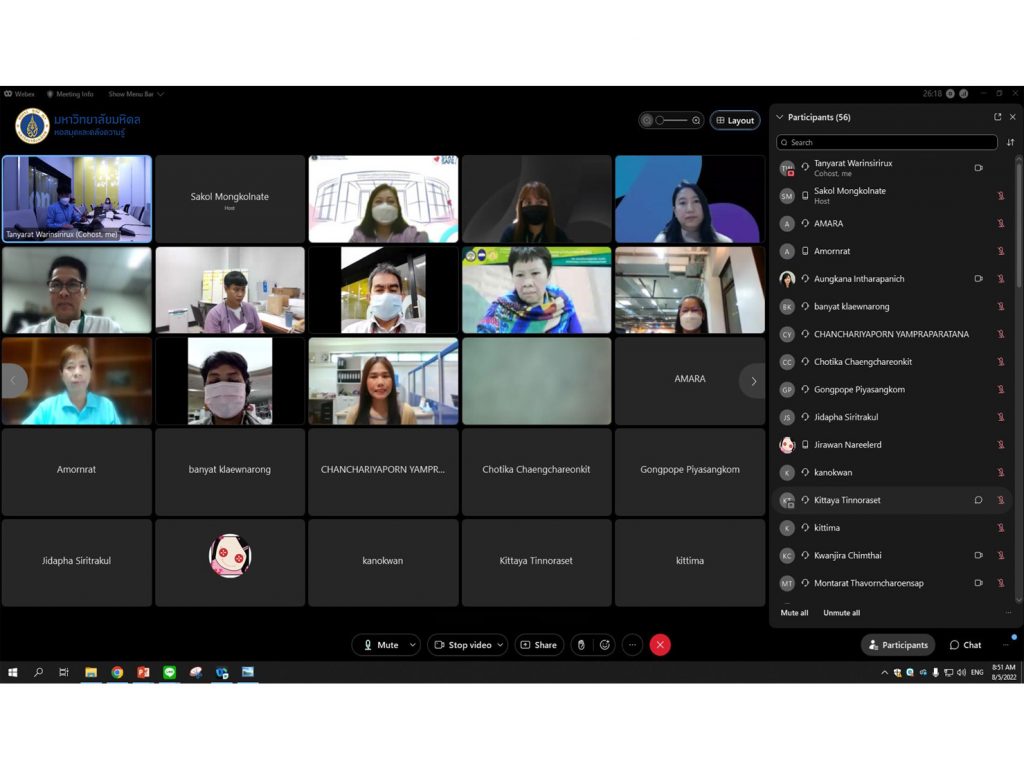This screenshot has height=768, width=1024.
Task: Open the reactions emoji icon
Action: pyautogui.click(x=604, y=645)
